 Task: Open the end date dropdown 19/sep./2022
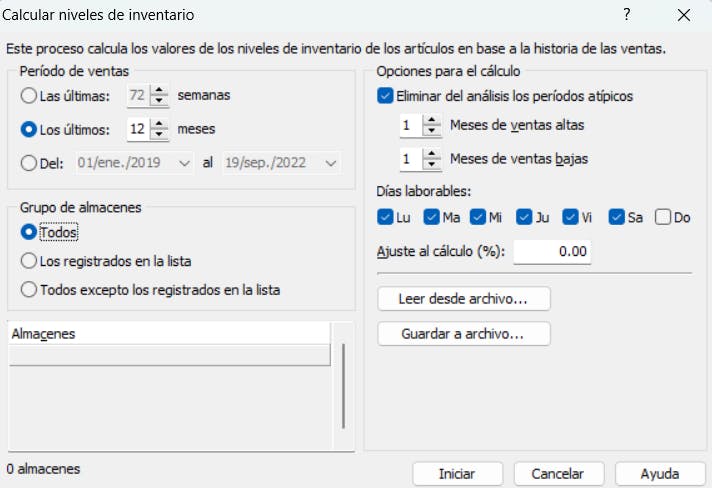coord(331,162)
